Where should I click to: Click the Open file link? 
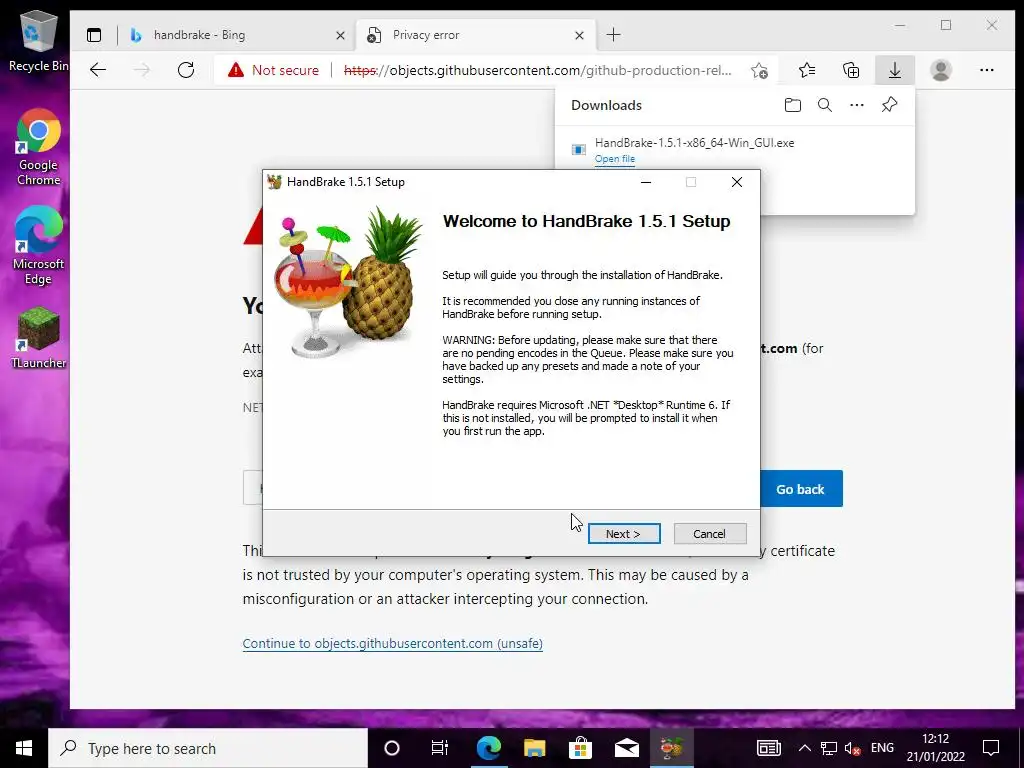(615, 159)
